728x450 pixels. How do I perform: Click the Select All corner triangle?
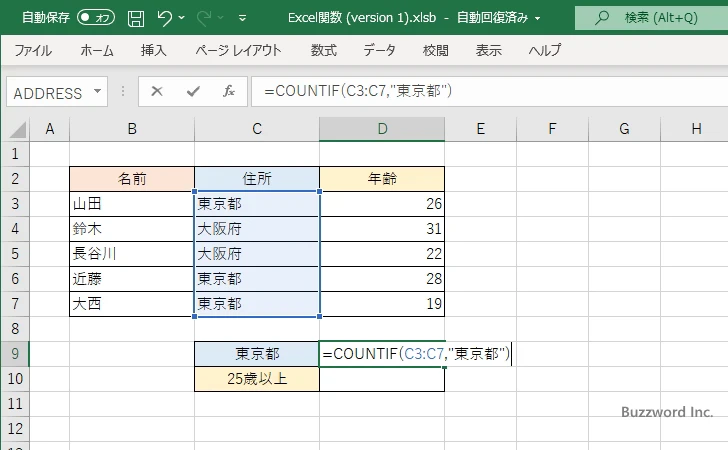coord(16,129)
